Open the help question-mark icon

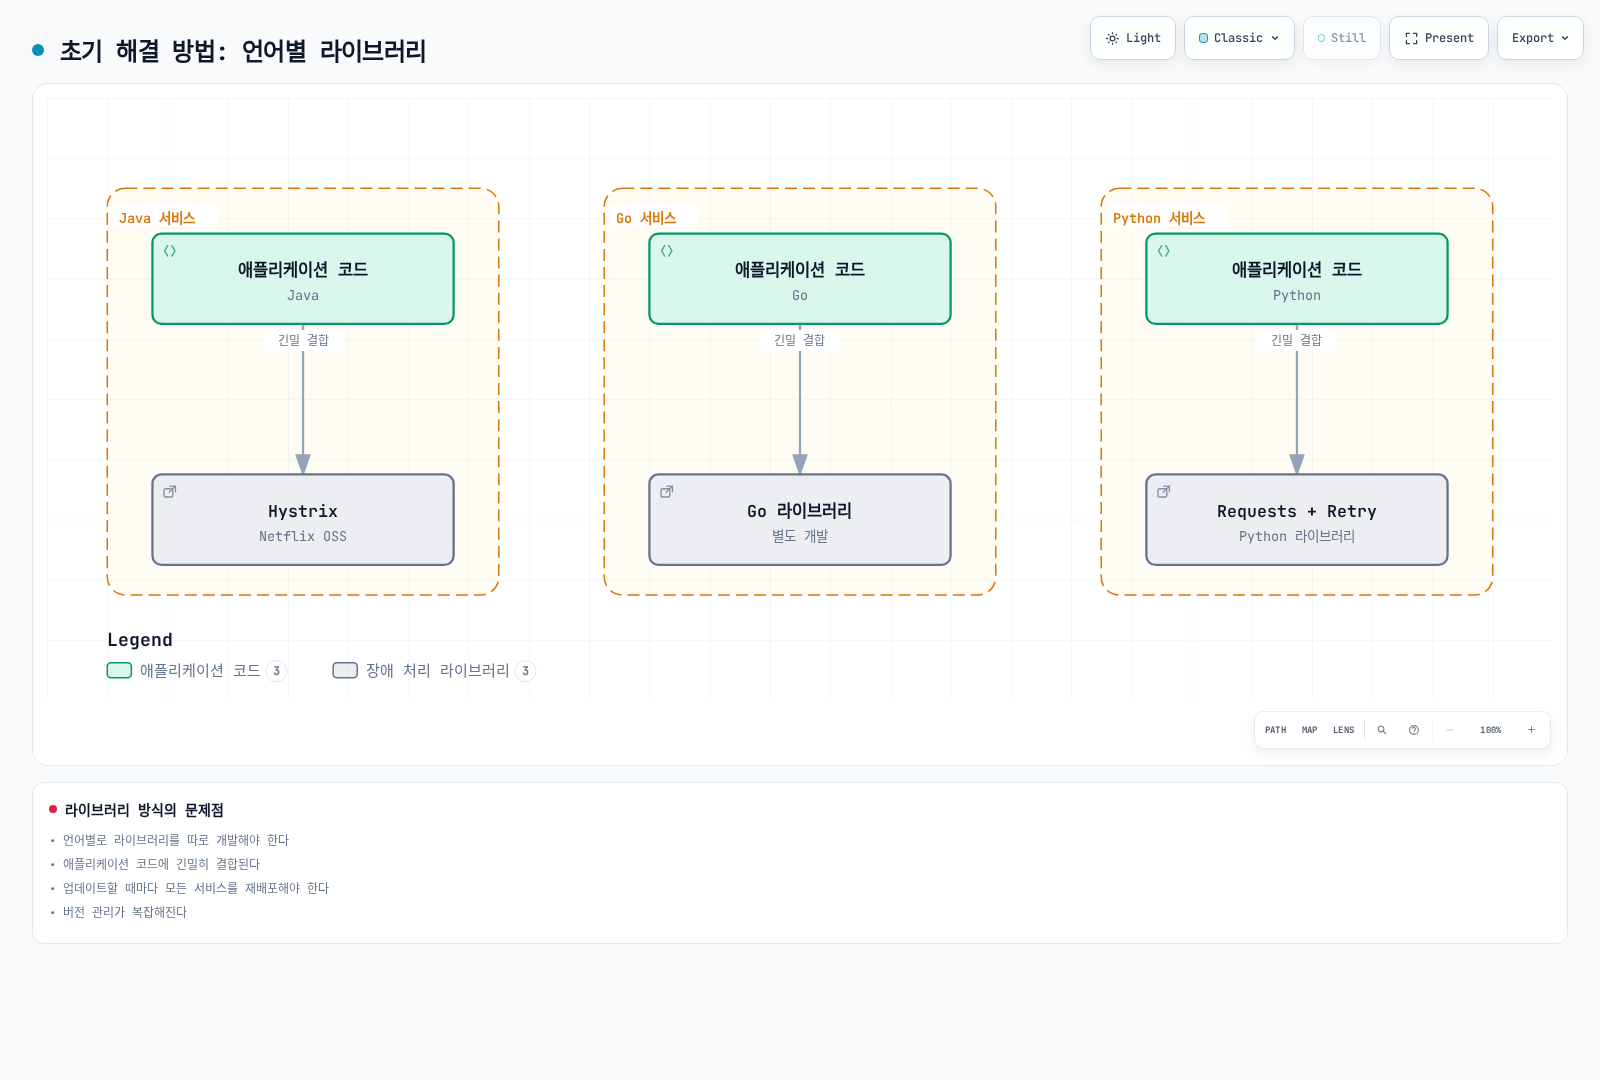coord(1414,730)
